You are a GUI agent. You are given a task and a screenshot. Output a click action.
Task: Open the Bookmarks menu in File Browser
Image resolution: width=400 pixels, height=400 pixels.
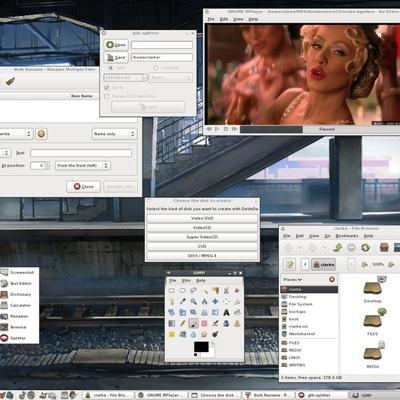pos(347,236)
